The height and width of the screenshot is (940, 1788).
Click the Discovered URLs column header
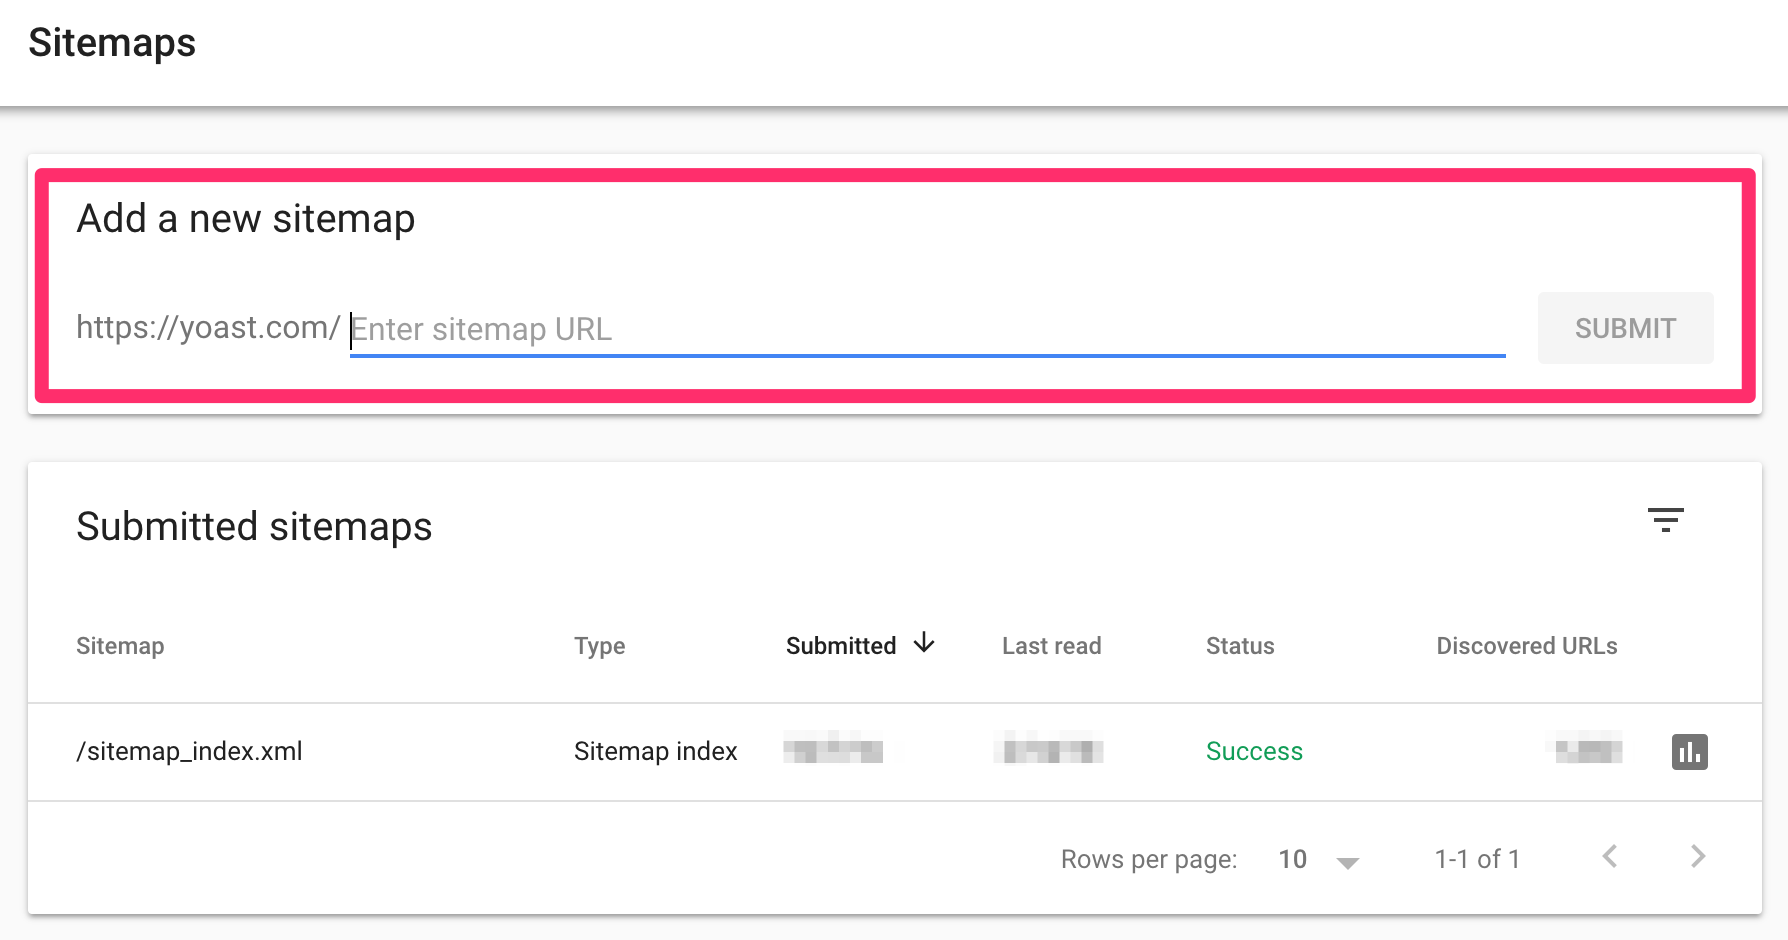[1526, 646]
